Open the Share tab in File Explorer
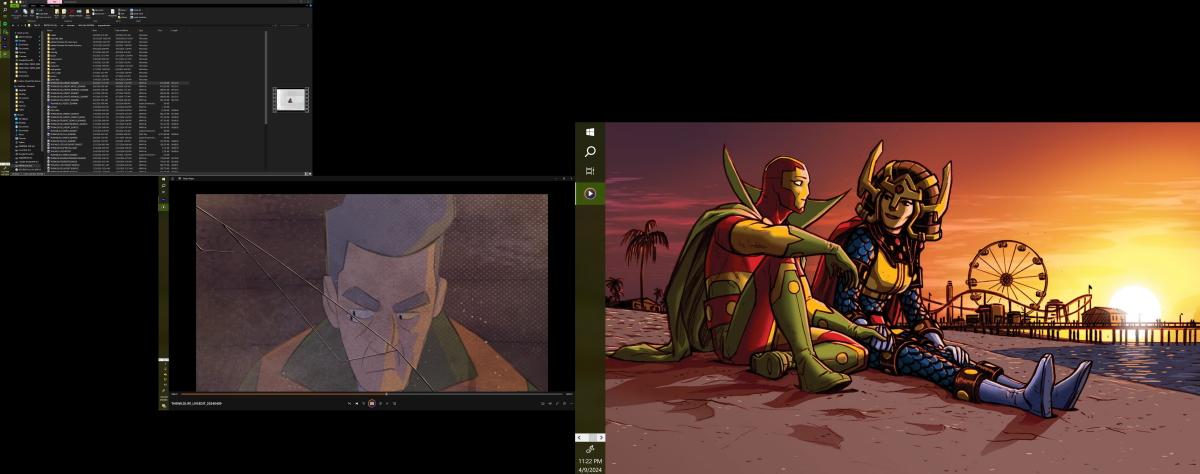The width and height of the screenshot is (1200, 474). 33,6
